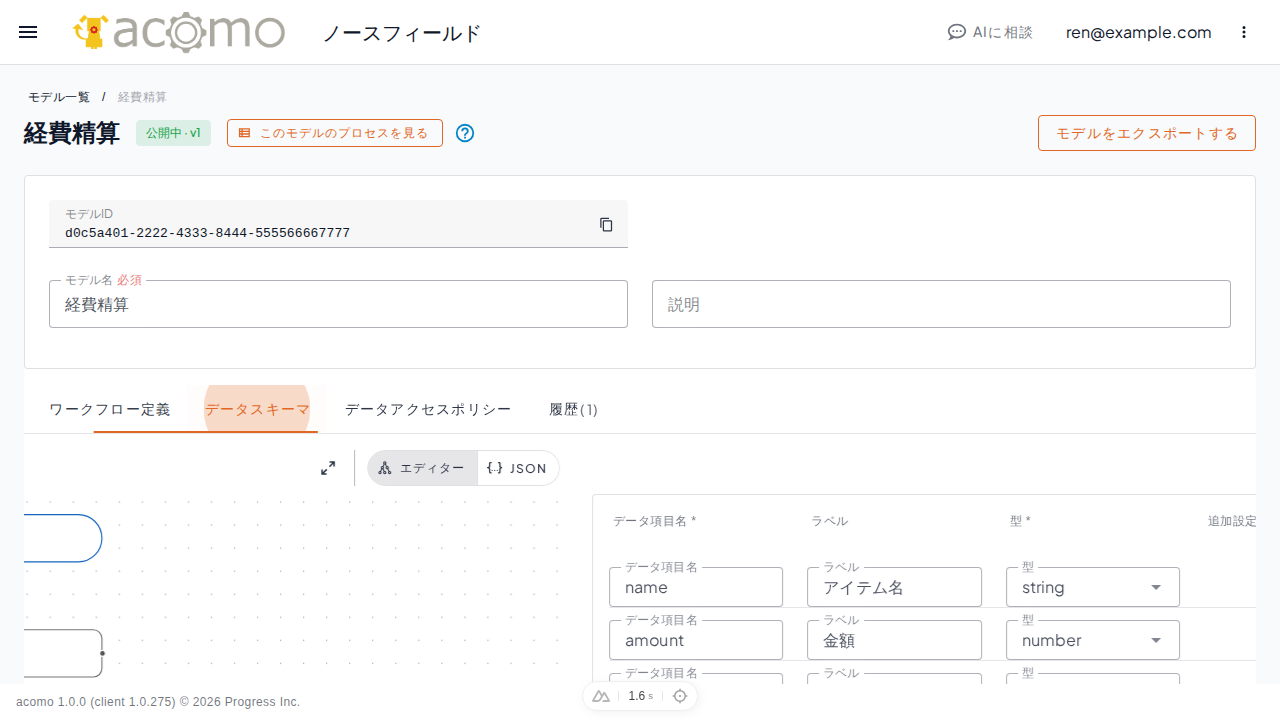Click the model ID value text

(x=207, y=233)
